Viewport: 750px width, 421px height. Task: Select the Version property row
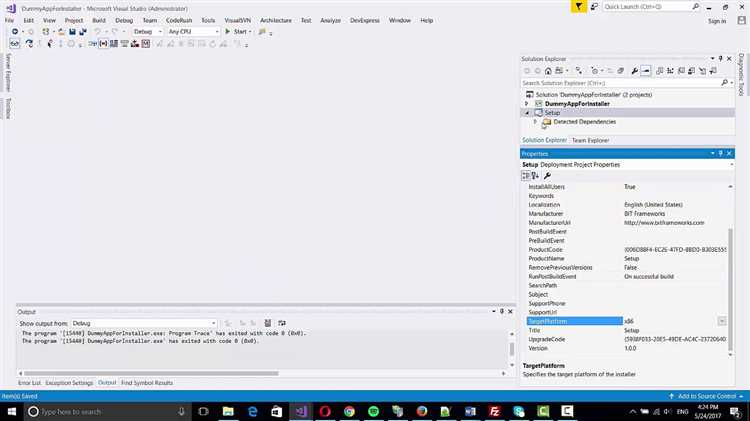tap(628, 348)
